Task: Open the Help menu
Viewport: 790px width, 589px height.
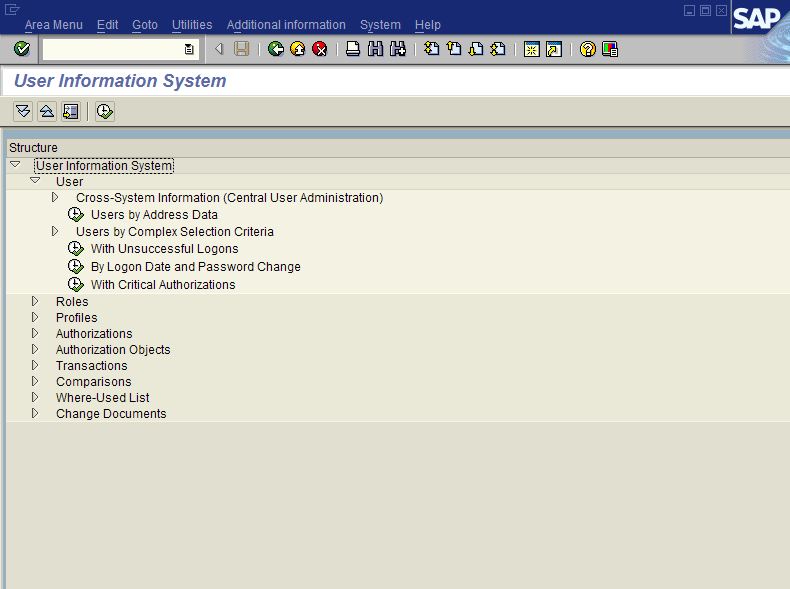Action: [428, 25]
